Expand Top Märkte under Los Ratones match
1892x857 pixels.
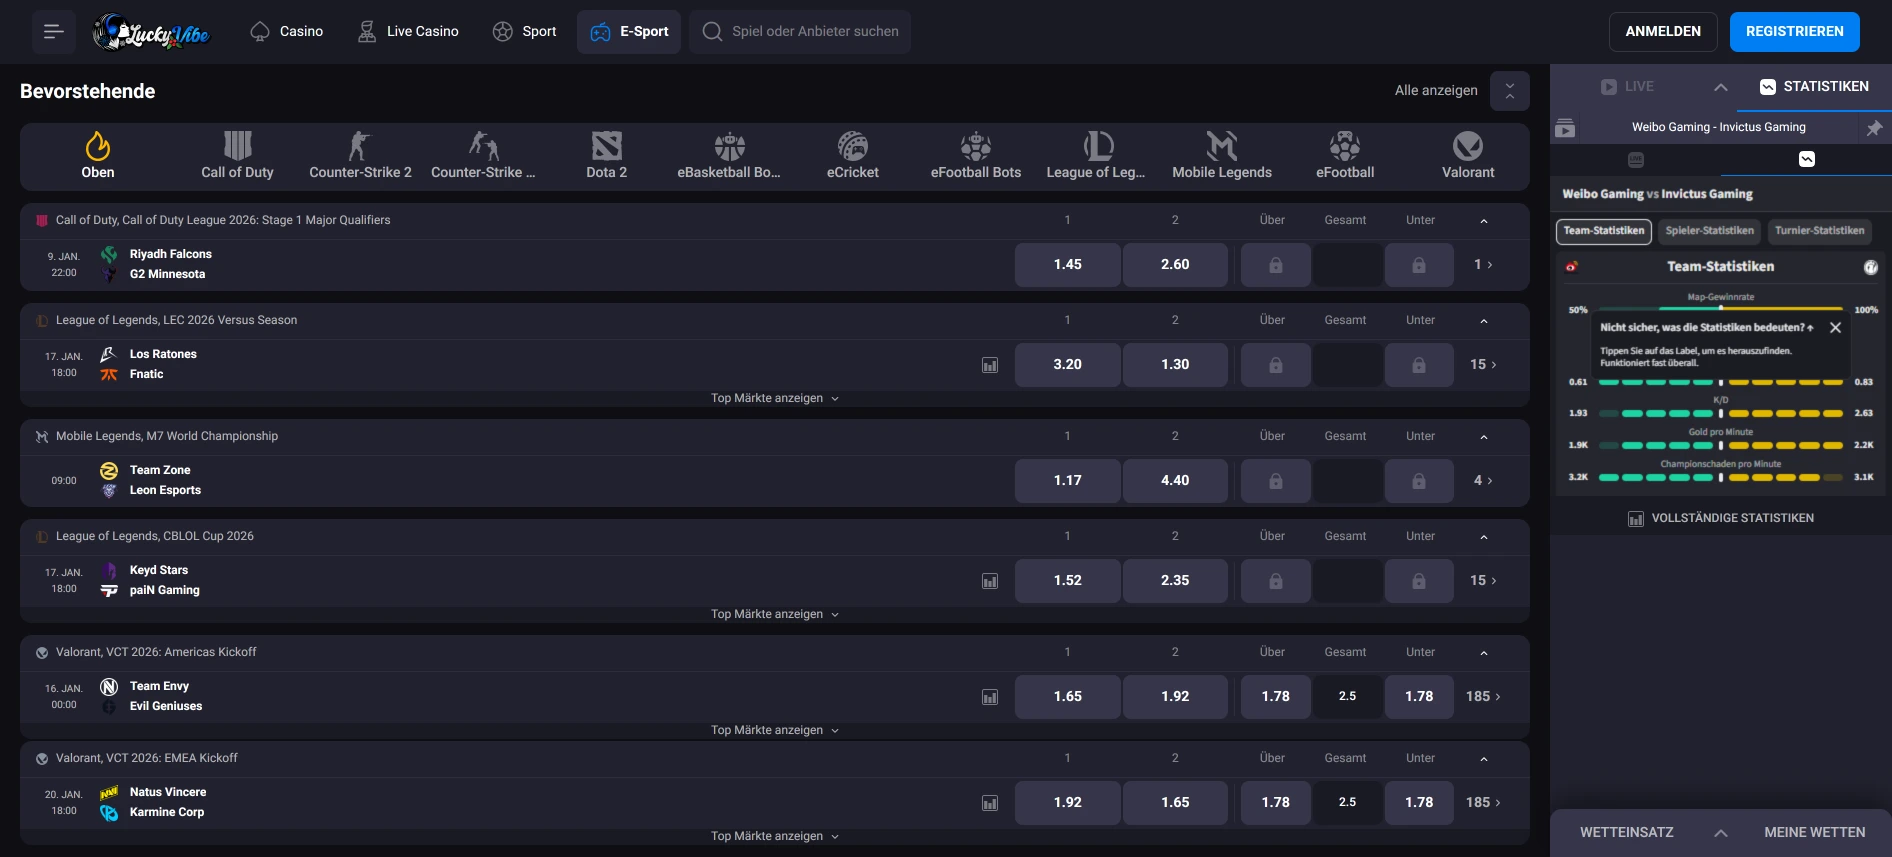click(775, 398)
